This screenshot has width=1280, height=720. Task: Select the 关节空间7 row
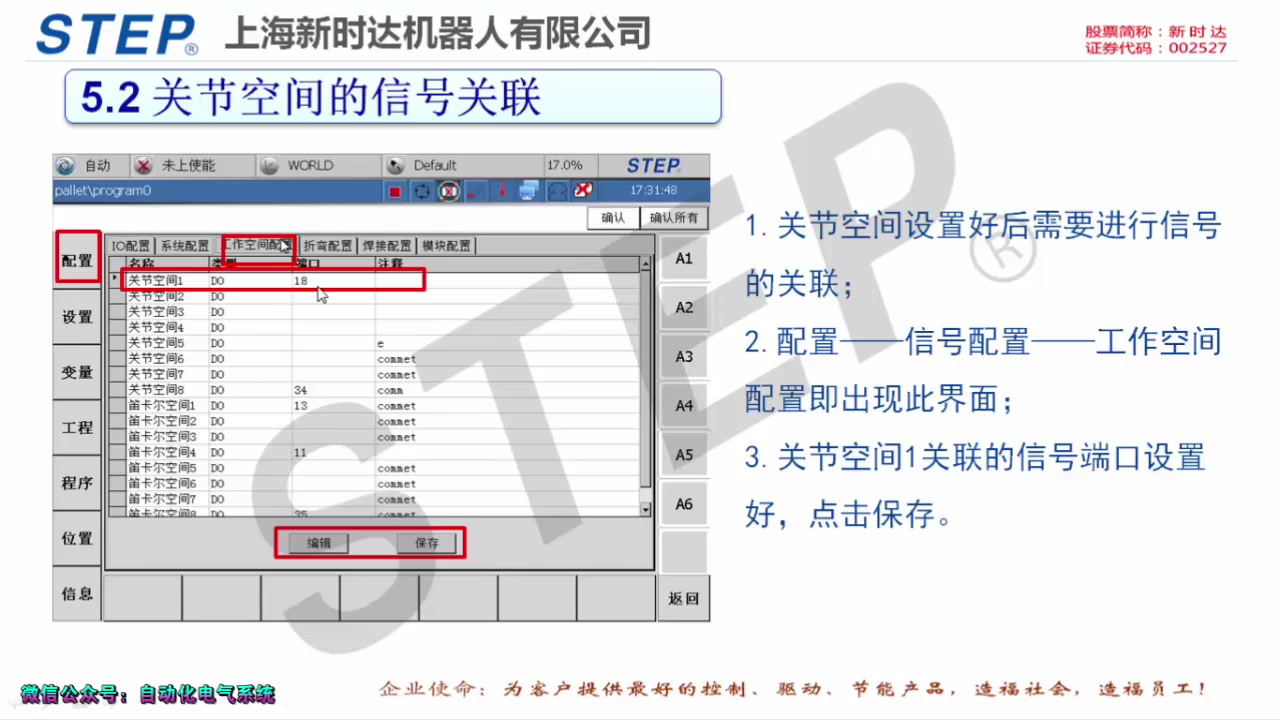point(374,374)
